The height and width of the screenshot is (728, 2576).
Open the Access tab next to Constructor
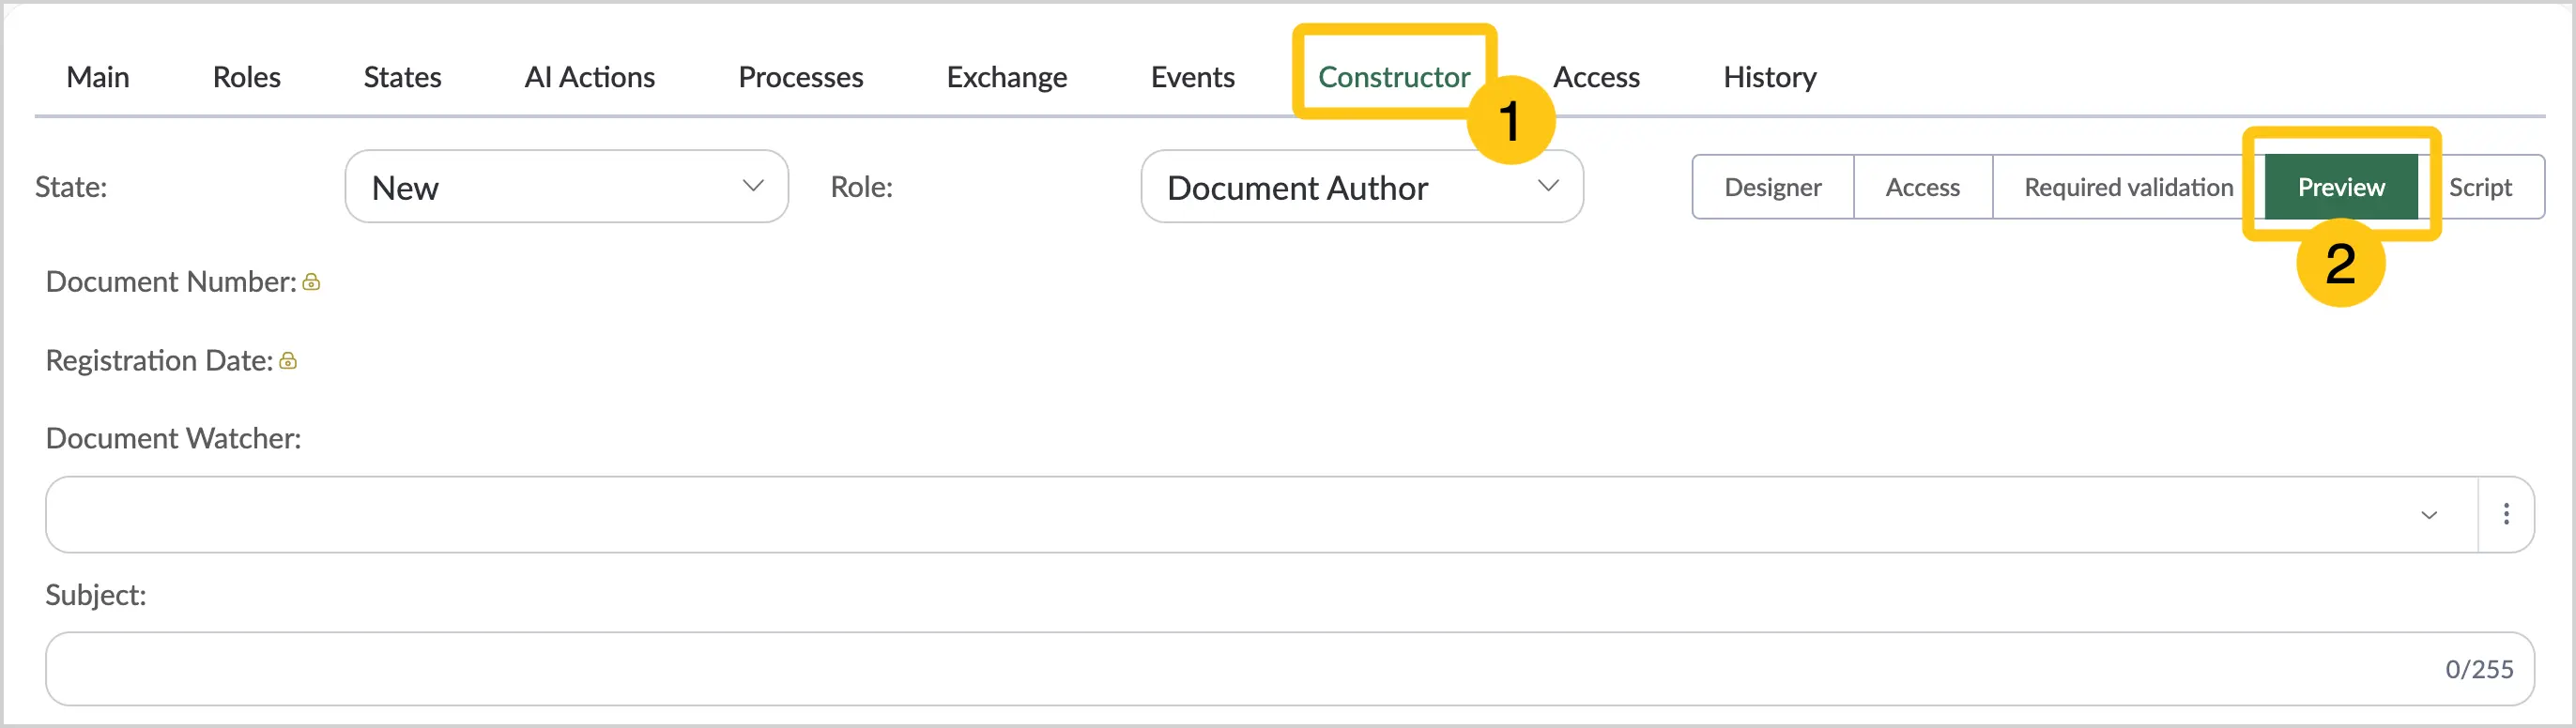coord(1596,77)
